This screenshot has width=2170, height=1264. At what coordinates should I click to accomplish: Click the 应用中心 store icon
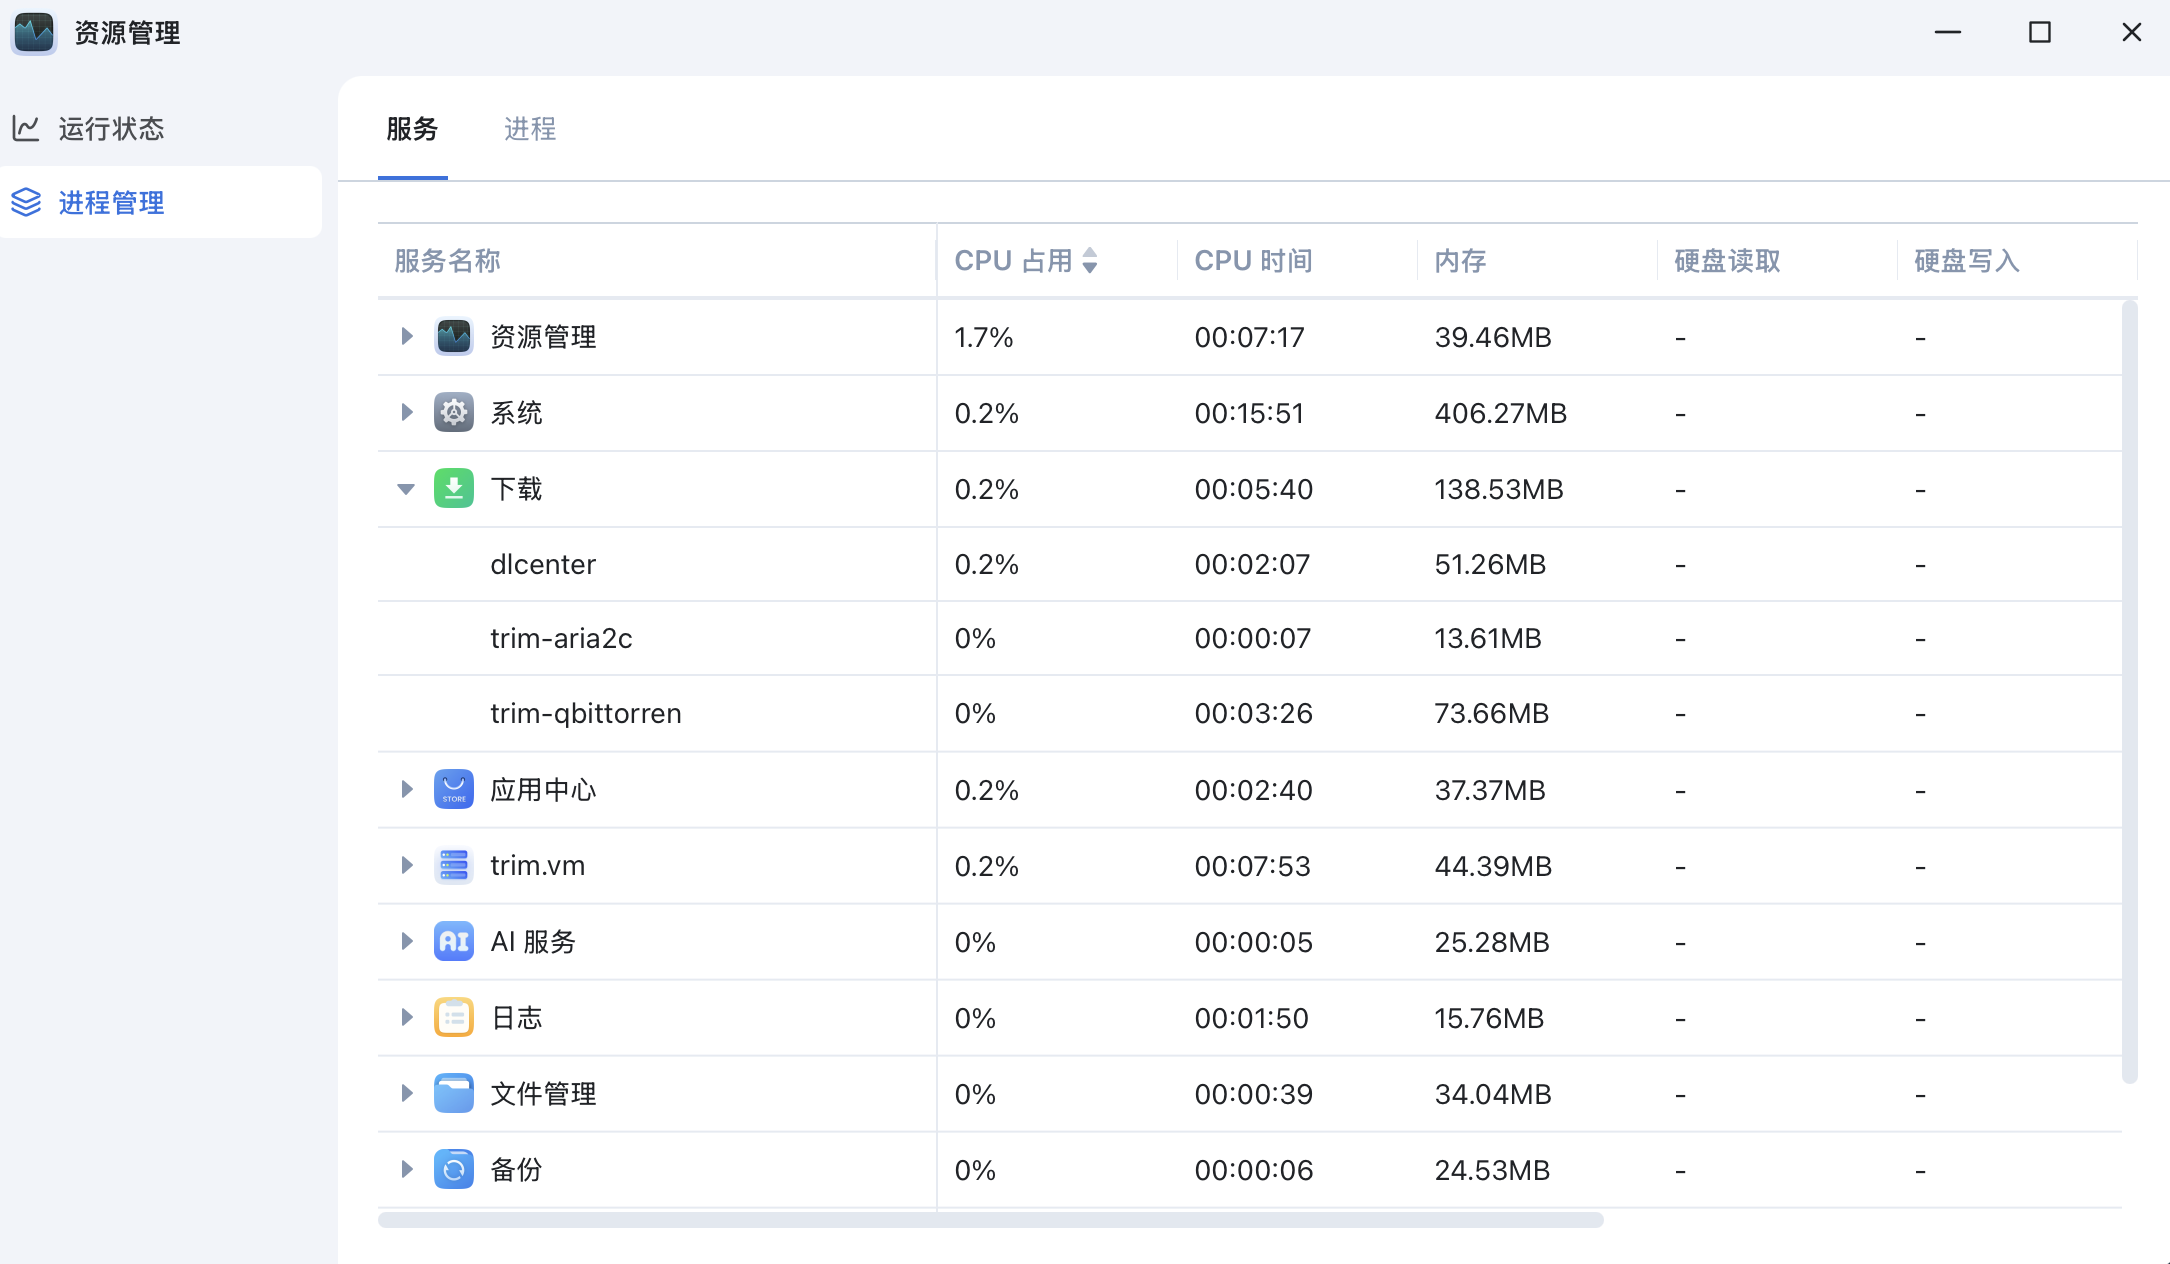[453, 789]
